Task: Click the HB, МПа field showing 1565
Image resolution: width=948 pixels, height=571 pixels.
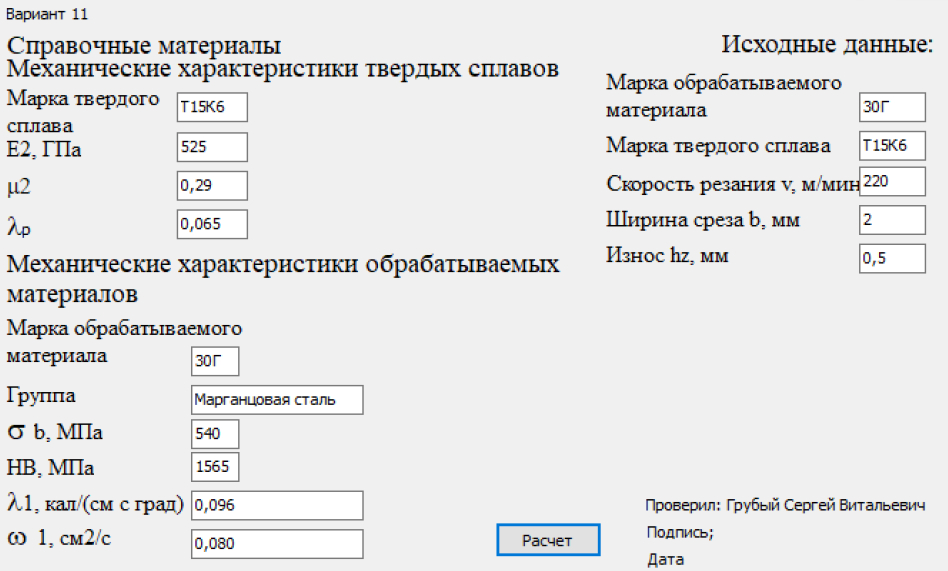Action: [x=215, y=467]
